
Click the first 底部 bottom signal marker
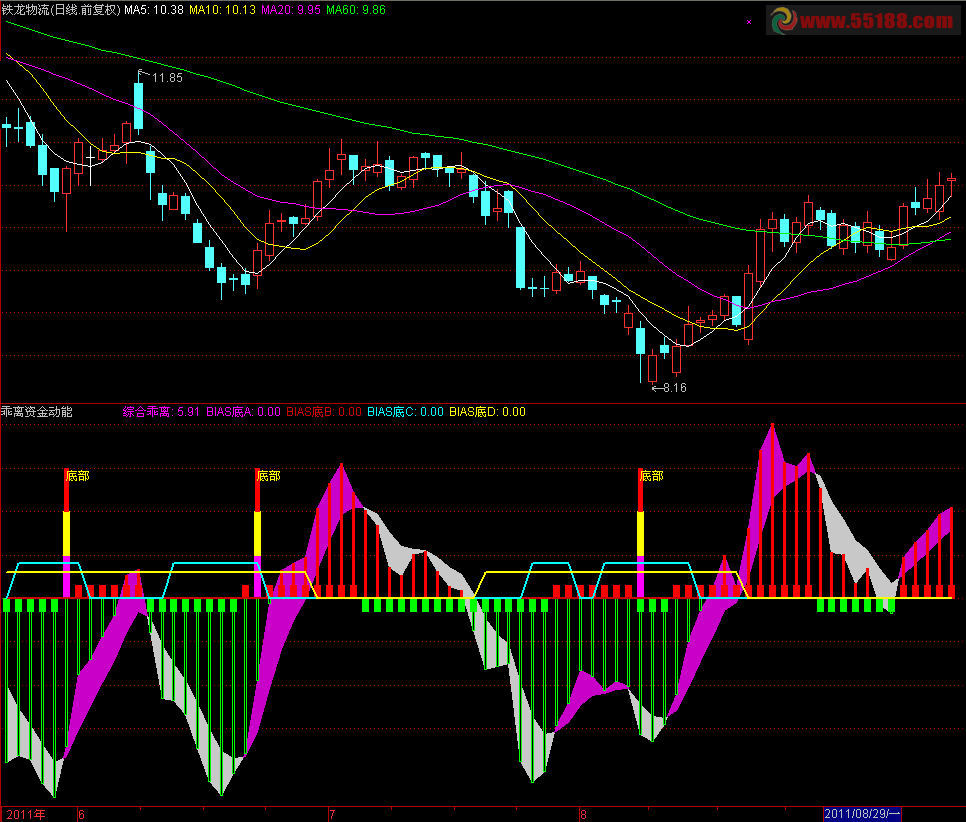[x=77, y=476]
